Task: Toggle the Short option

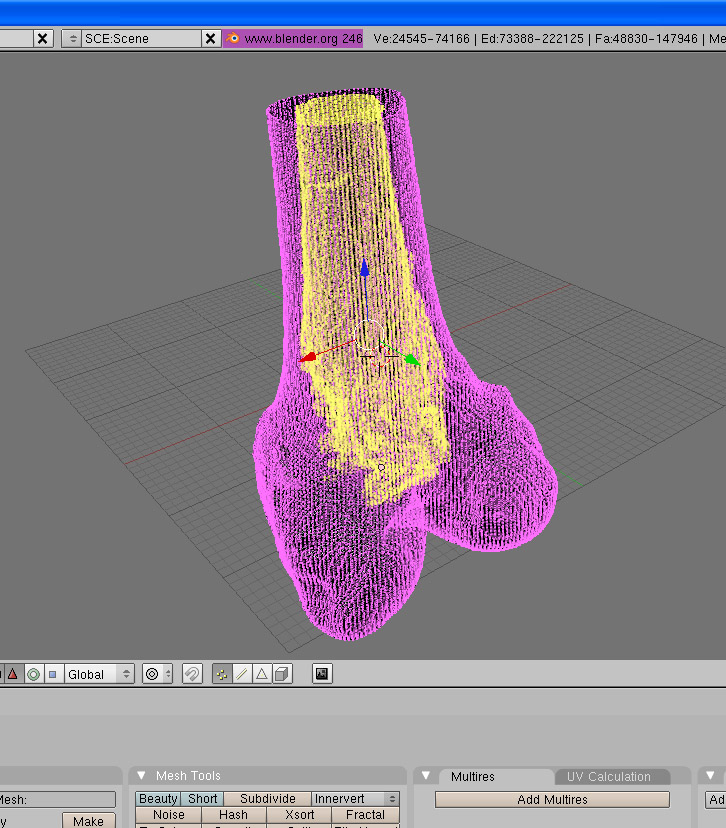Action: click(202, 798)
